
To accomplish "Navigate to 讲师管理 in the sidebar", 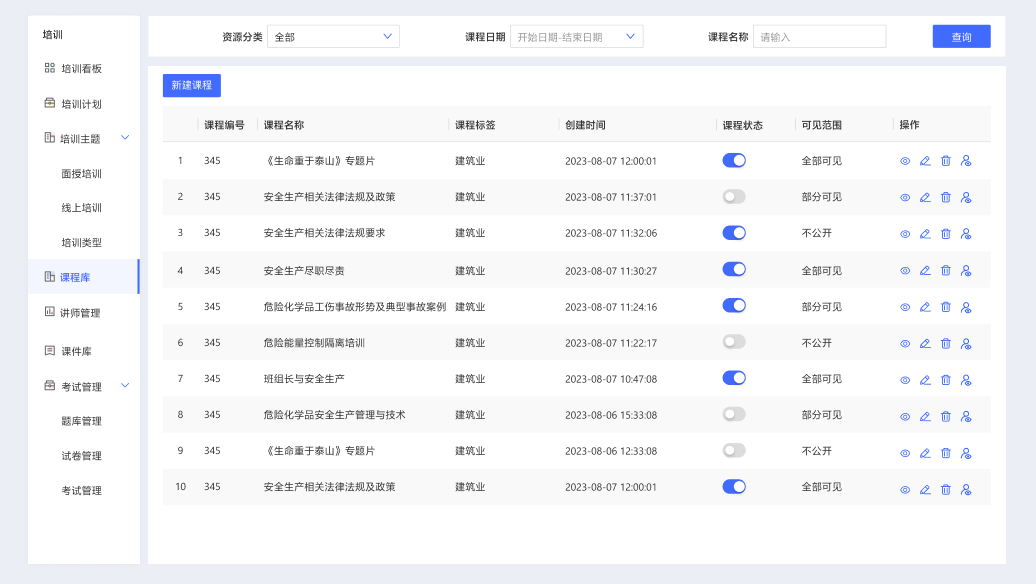I will 72,311.
